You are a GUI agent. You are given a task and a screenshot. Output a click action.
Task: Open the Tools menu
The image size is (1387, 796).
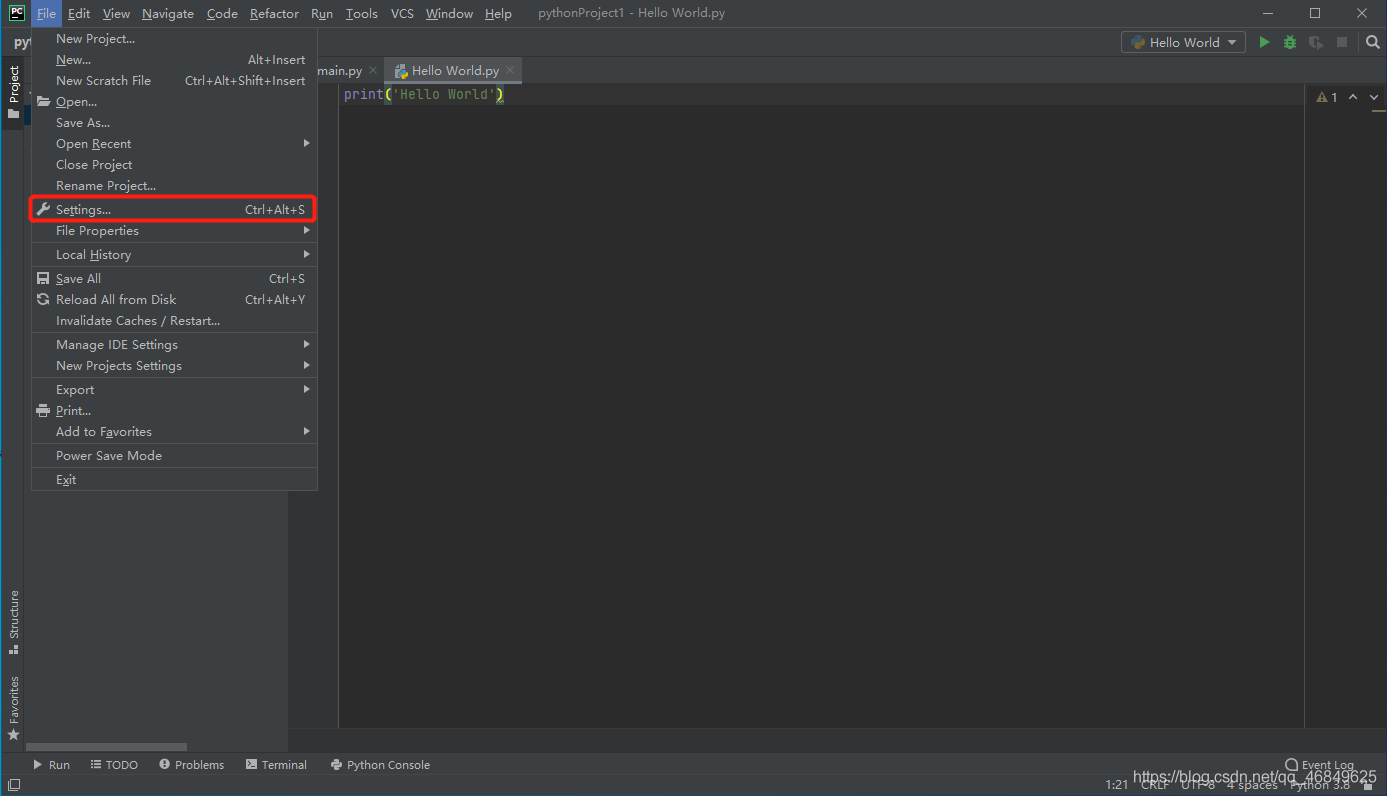362,13
